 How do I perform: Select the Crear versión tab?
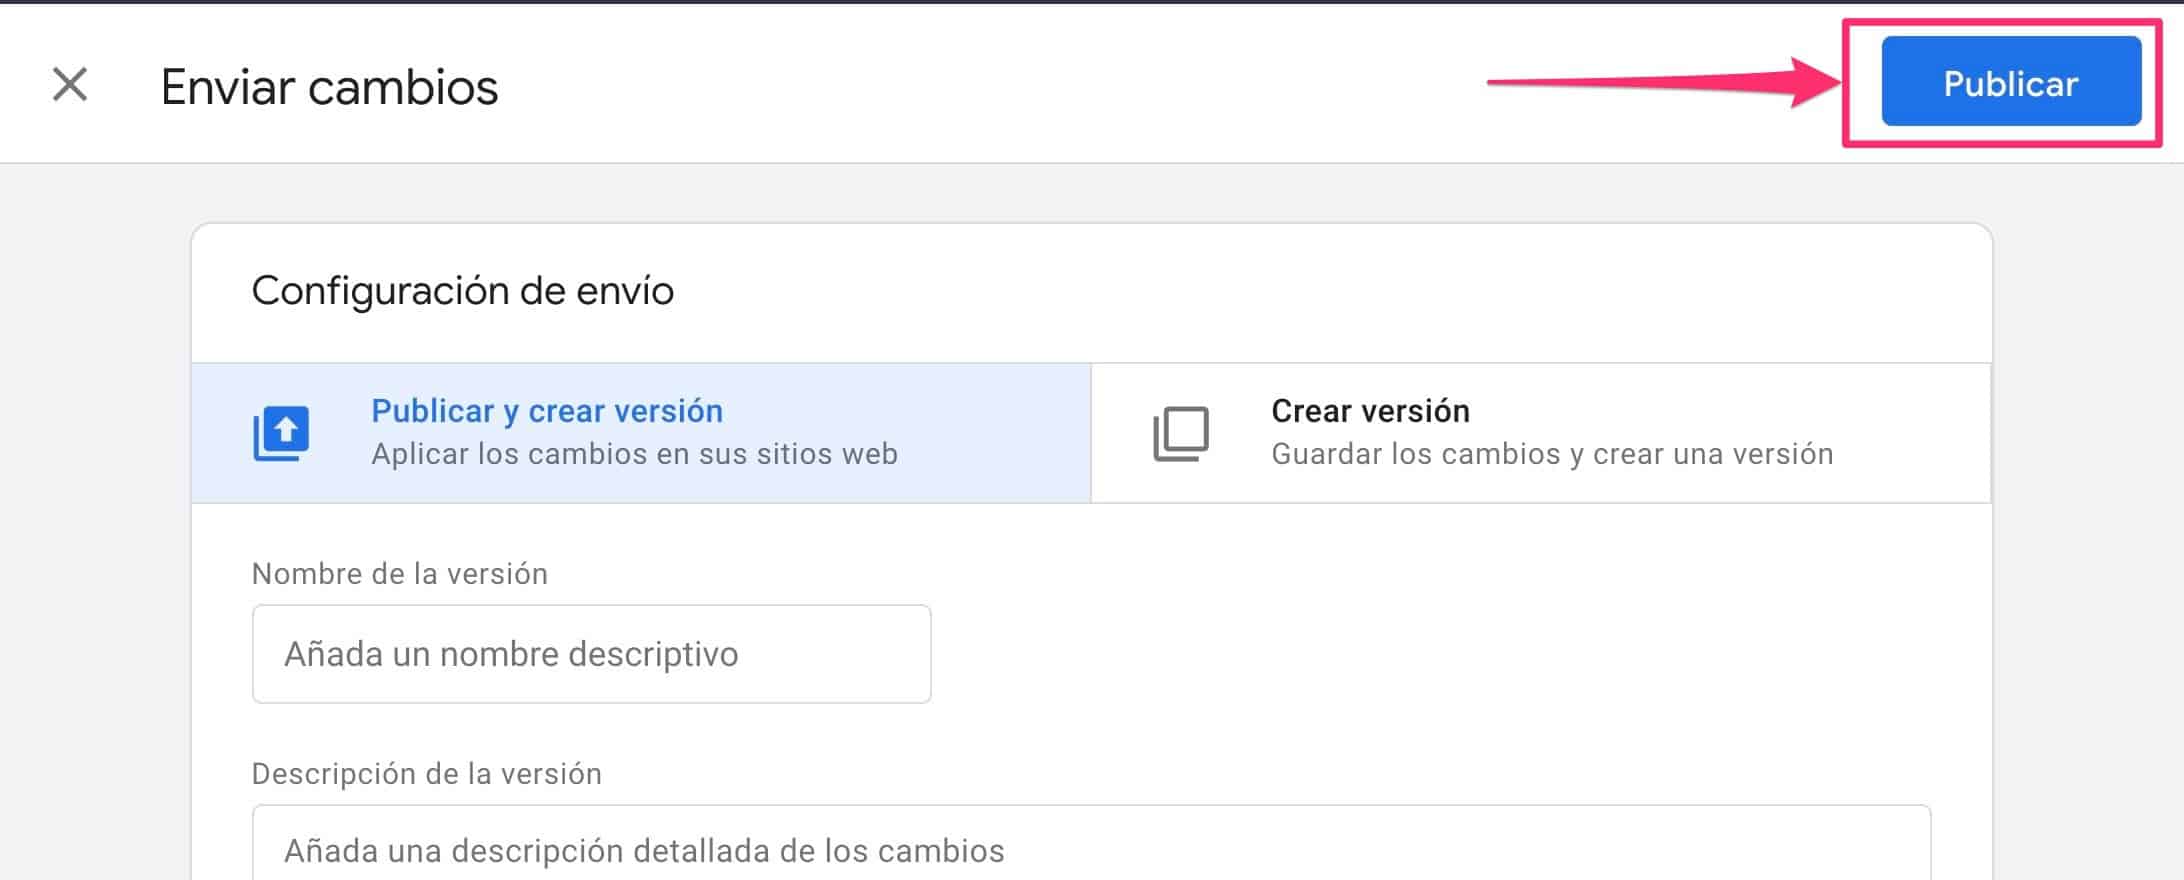click(x=1541, y=433)
